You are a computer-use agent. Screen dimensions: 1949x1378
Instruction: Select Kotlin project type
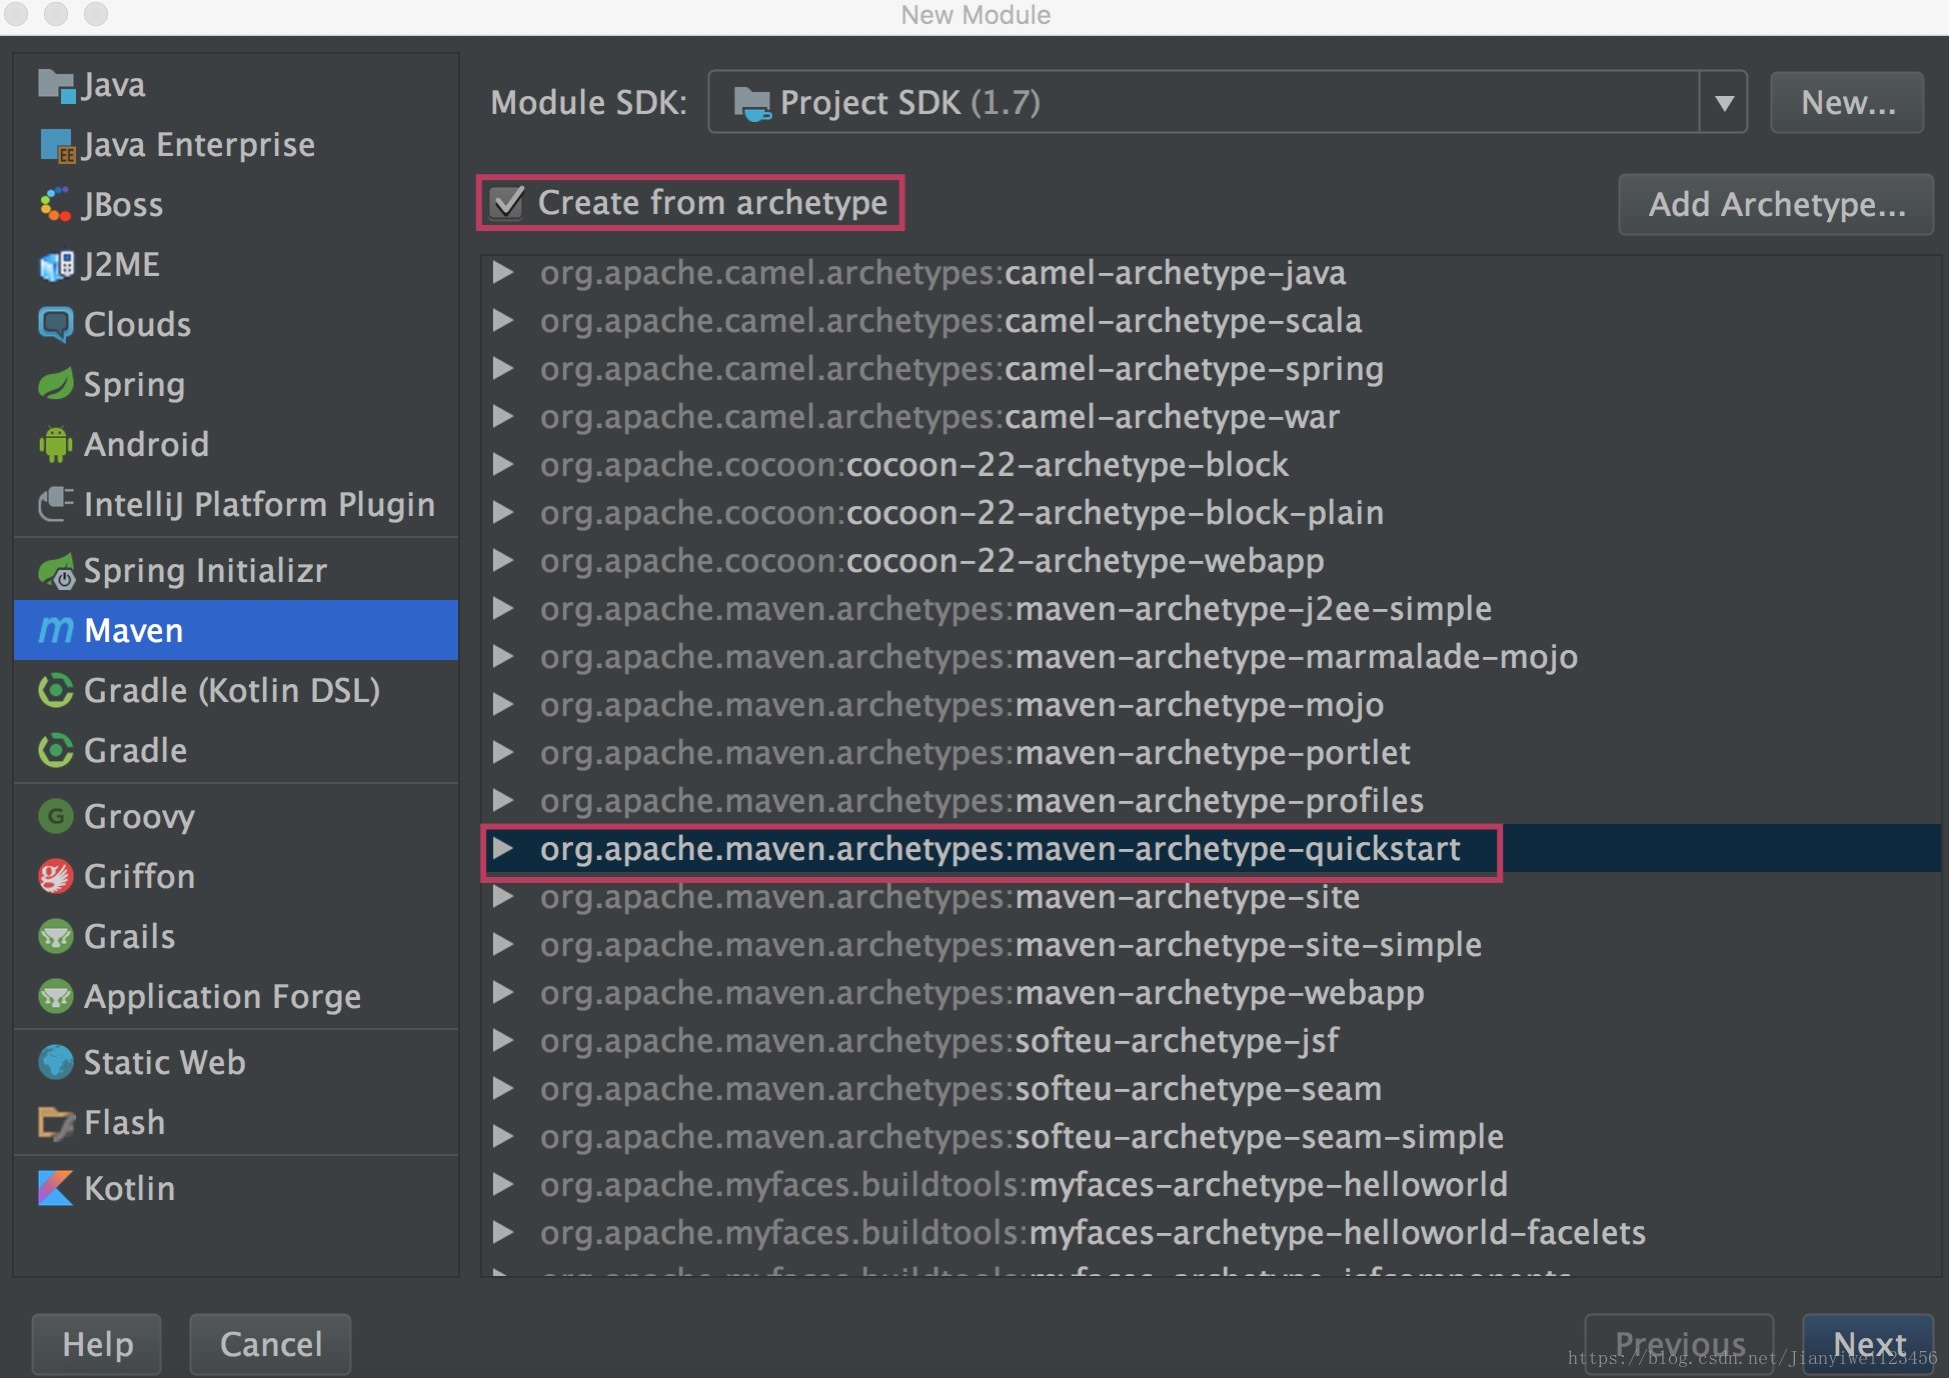pos(236,1189)
